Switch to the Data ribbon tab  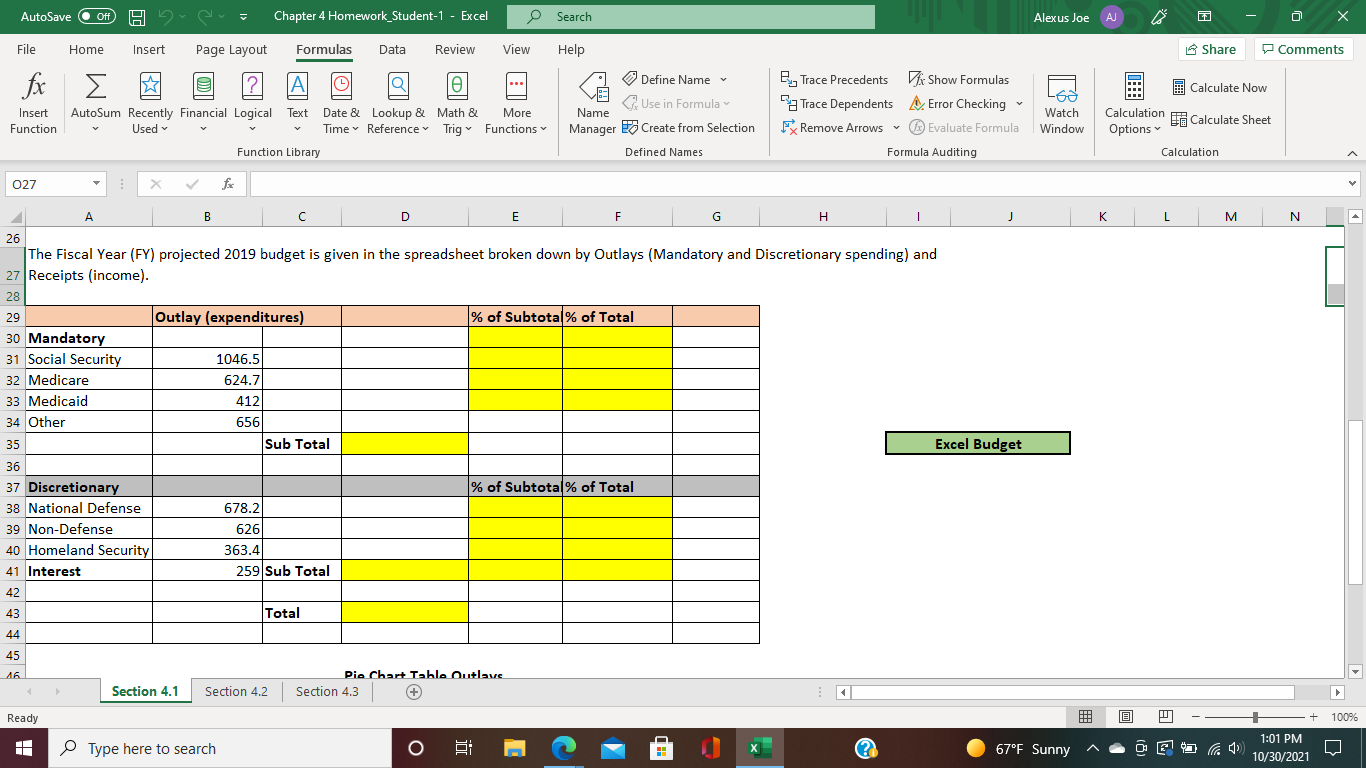392,49
